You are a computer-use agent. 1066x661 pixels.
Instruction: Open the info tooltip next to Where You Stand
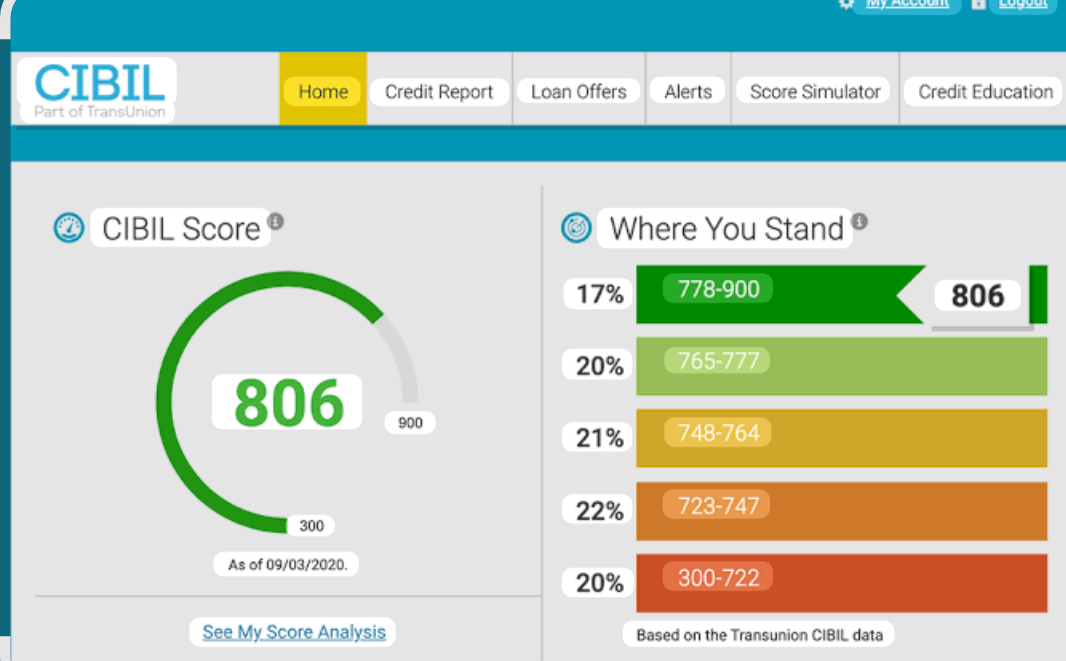tap(859, 221)
